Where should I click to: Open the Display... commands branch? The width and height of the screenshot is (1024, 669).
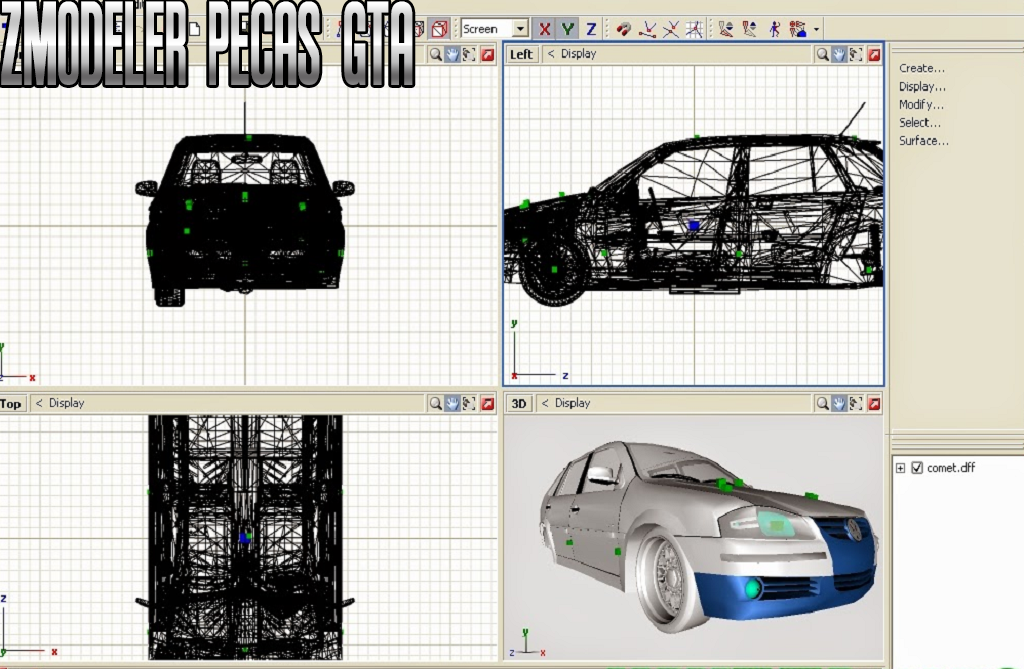pos(922,86)
